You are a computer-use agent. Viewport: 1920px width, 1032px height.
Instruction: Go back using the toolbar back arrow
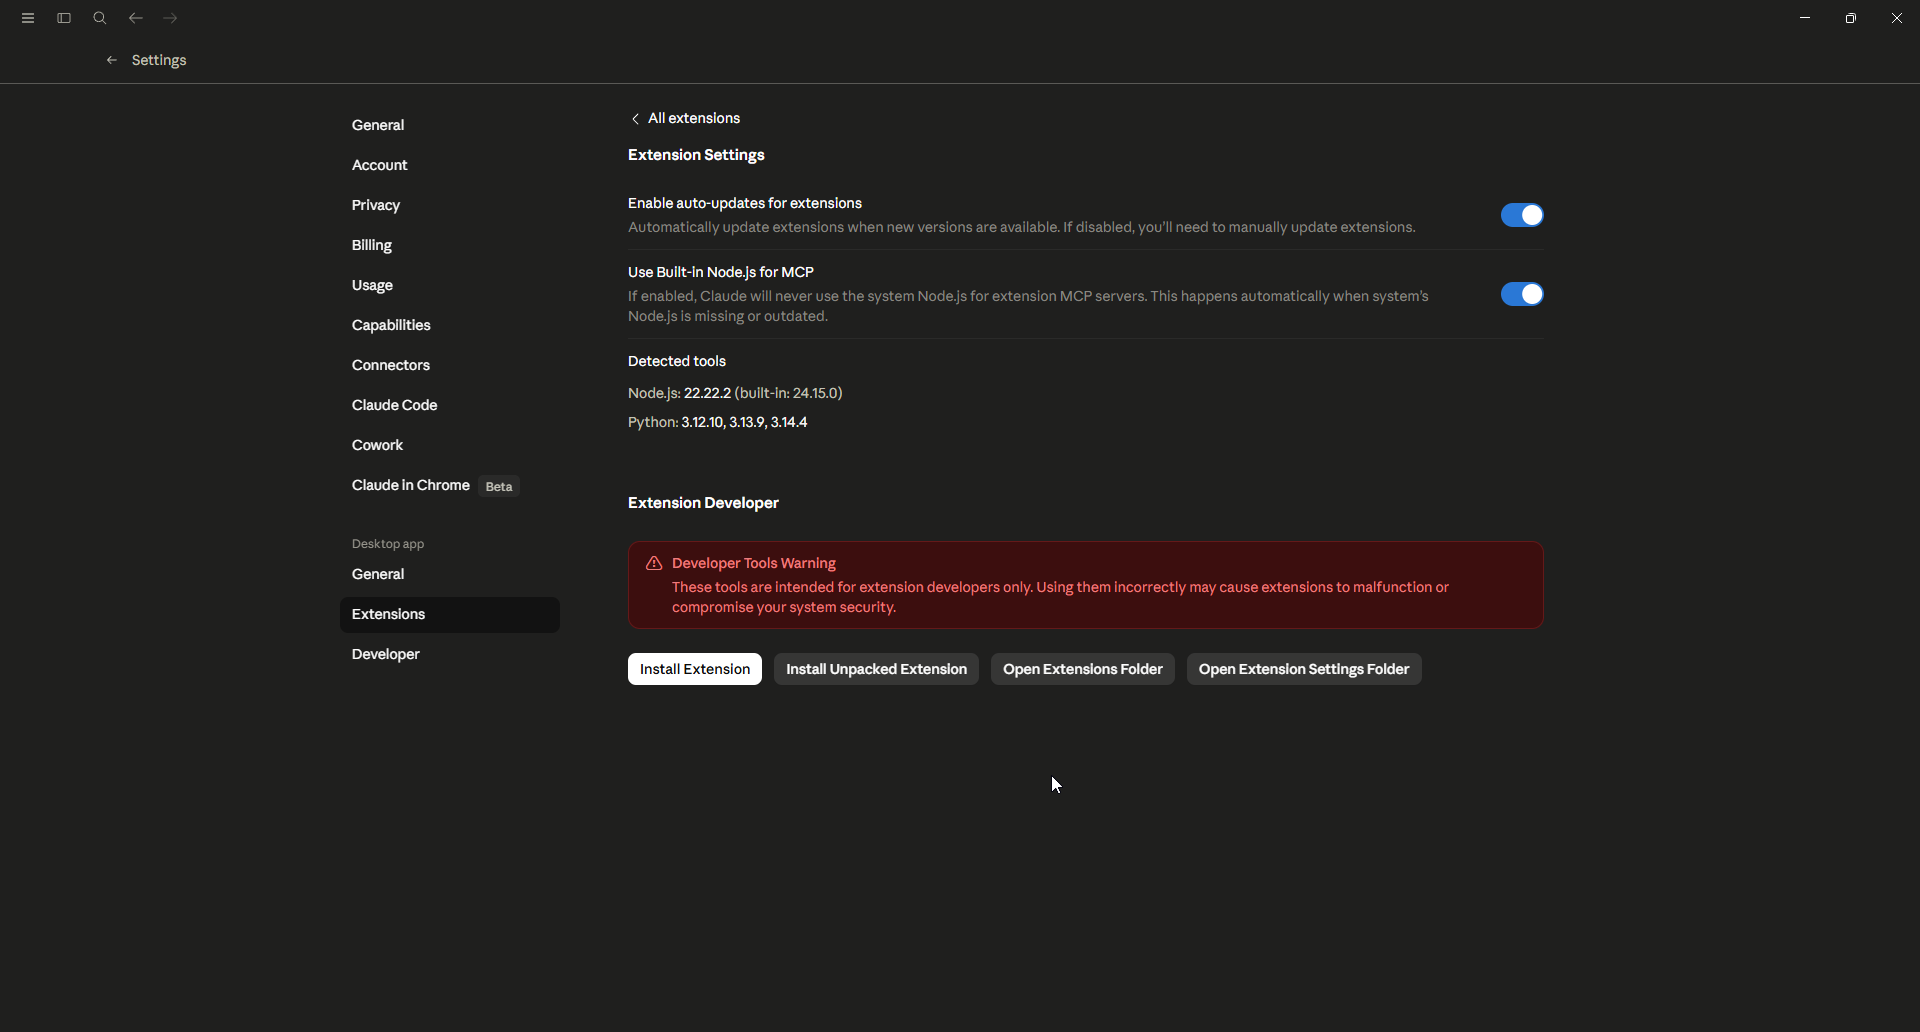(136, 18)
